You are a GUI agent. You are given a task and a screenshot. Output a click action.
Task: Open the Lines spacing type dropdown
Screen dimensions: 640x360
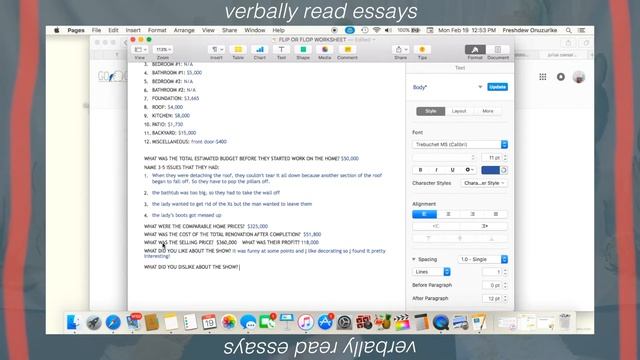click(x=431, y=272)
